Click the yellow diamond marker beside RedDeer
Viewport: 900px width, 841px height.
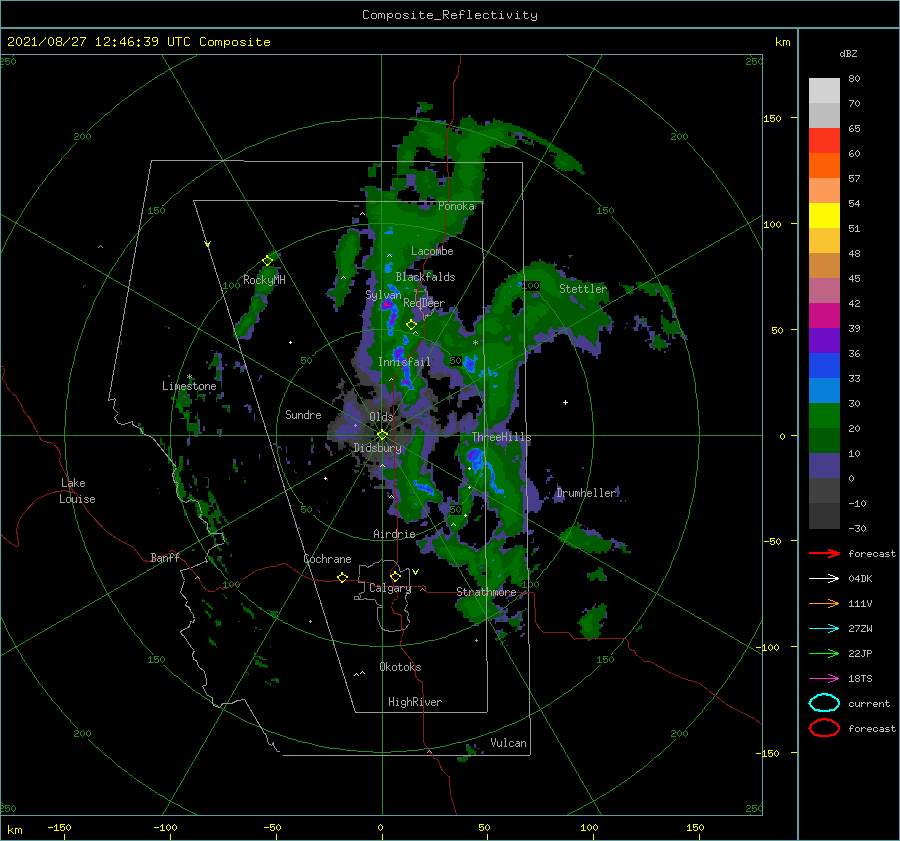click(x=411, y=325)
